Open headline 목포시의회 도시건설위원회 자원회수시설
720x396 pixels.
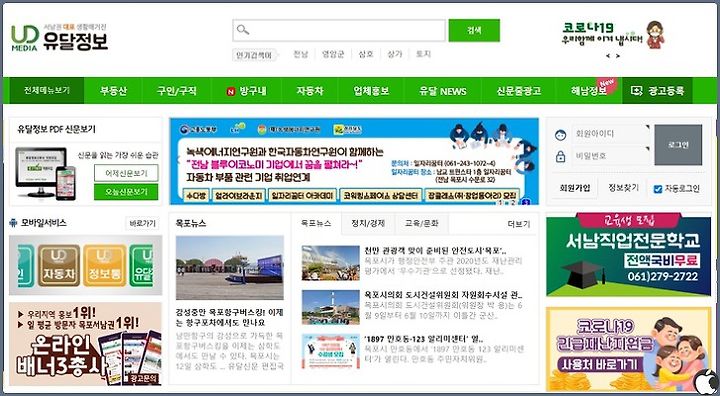tap(443, 295)
